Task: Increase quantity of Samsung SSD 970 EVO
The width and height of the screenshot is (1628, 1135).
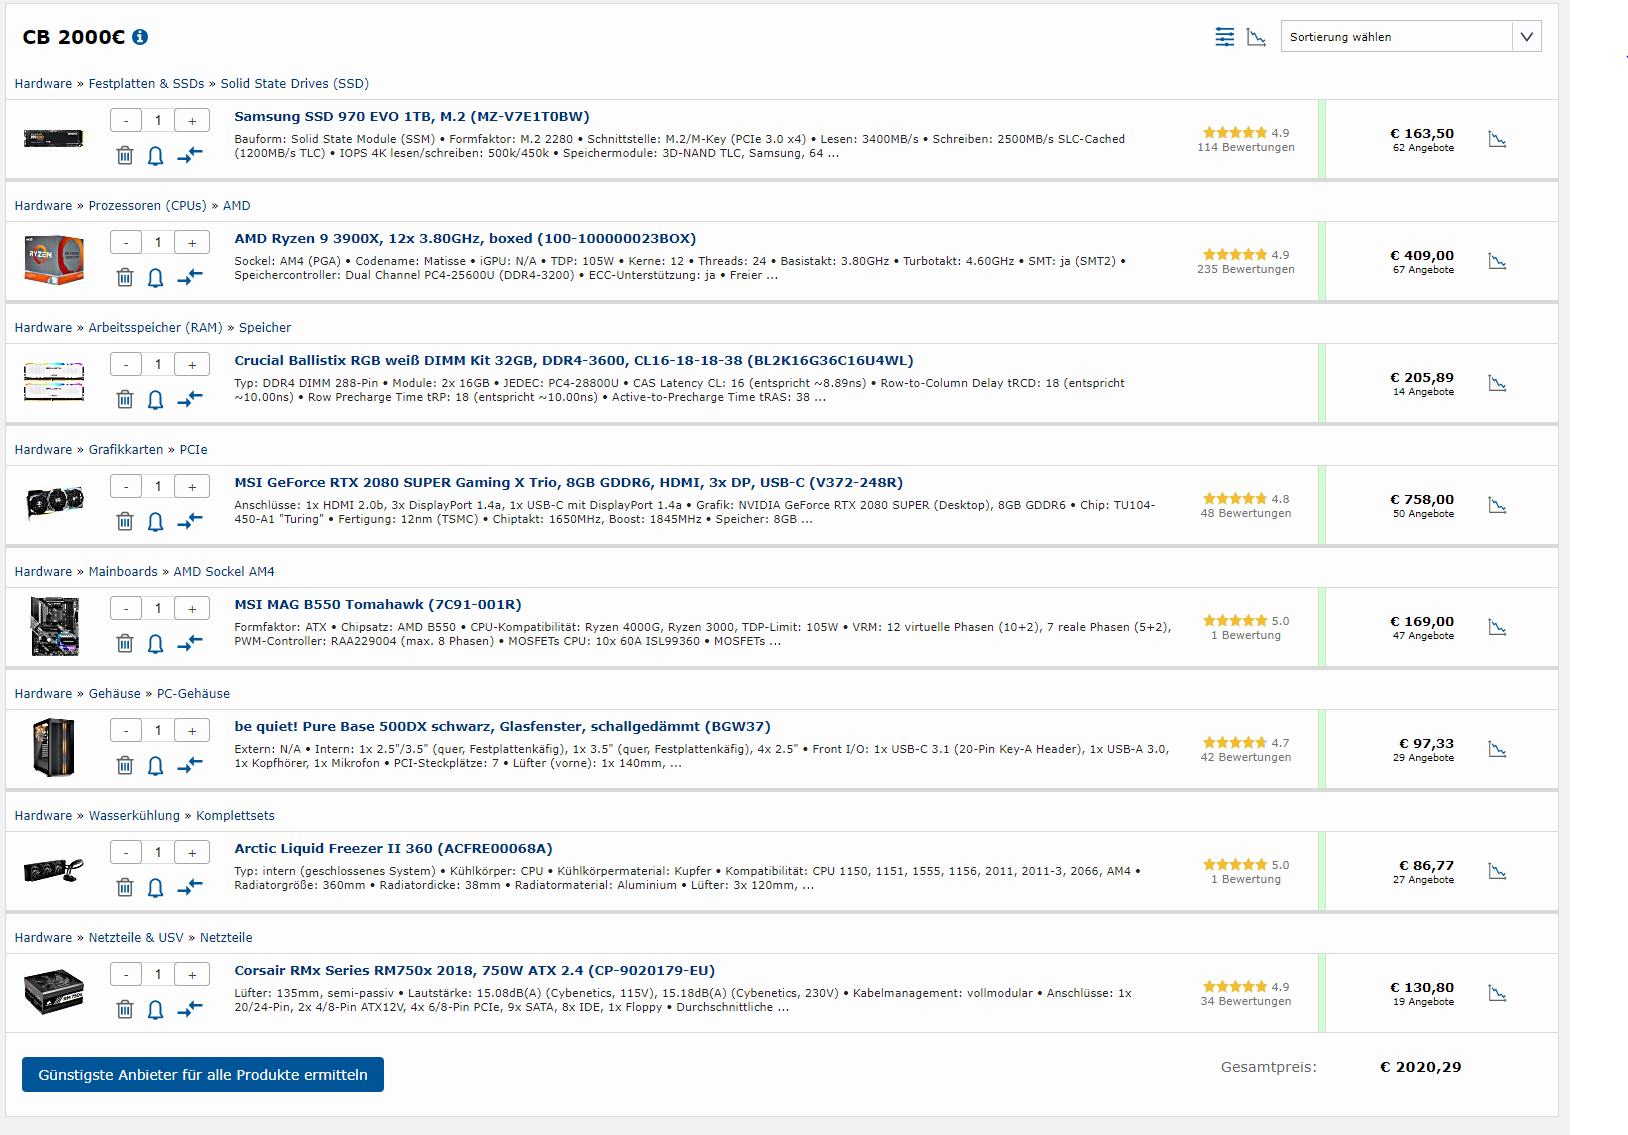Action: [192, 120]
